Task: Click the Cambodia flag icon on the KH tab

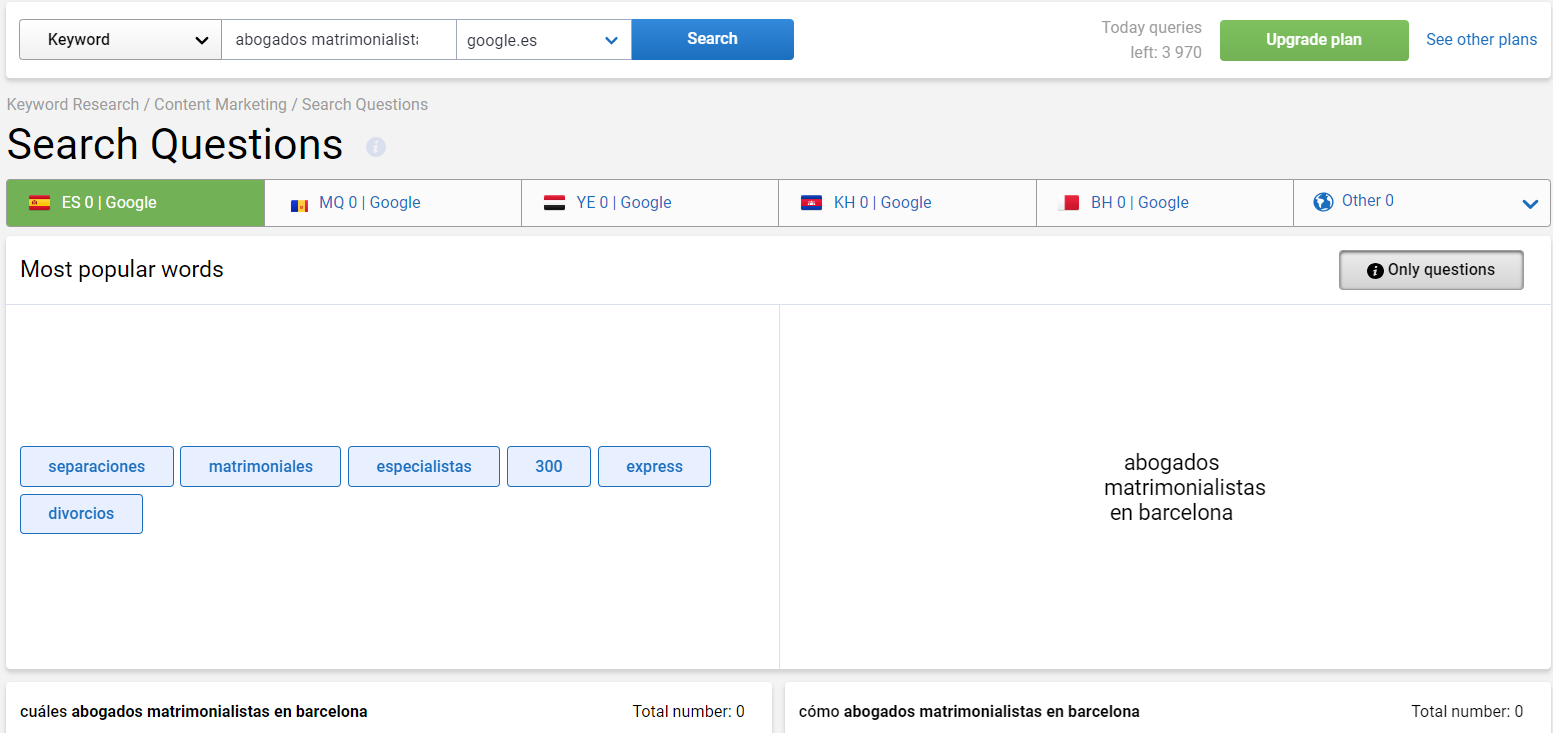Action: click(x=814, y=202)
